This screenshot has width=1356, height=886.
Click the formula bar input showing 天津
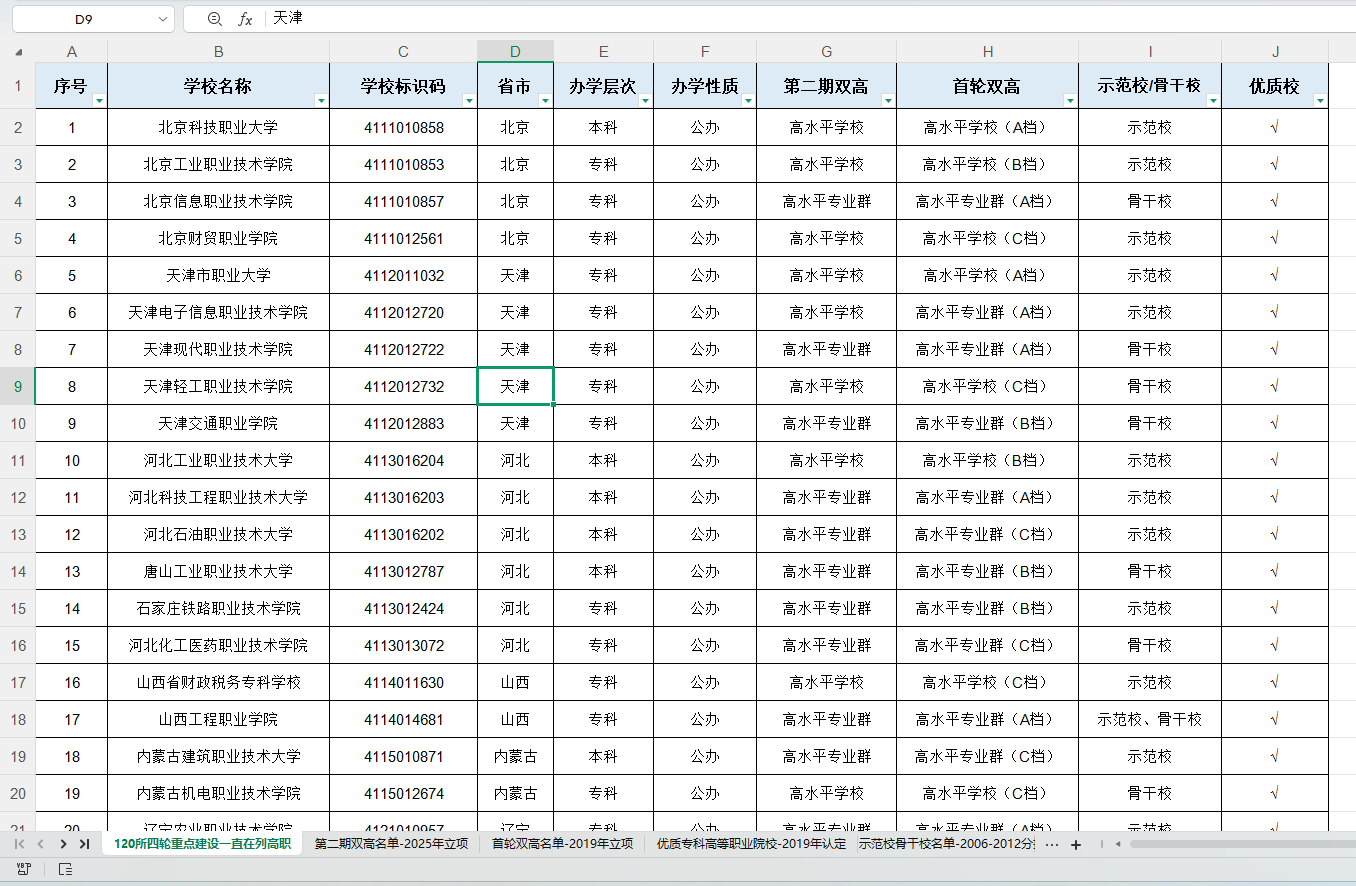pyautogui.click(x=700, y=19)
